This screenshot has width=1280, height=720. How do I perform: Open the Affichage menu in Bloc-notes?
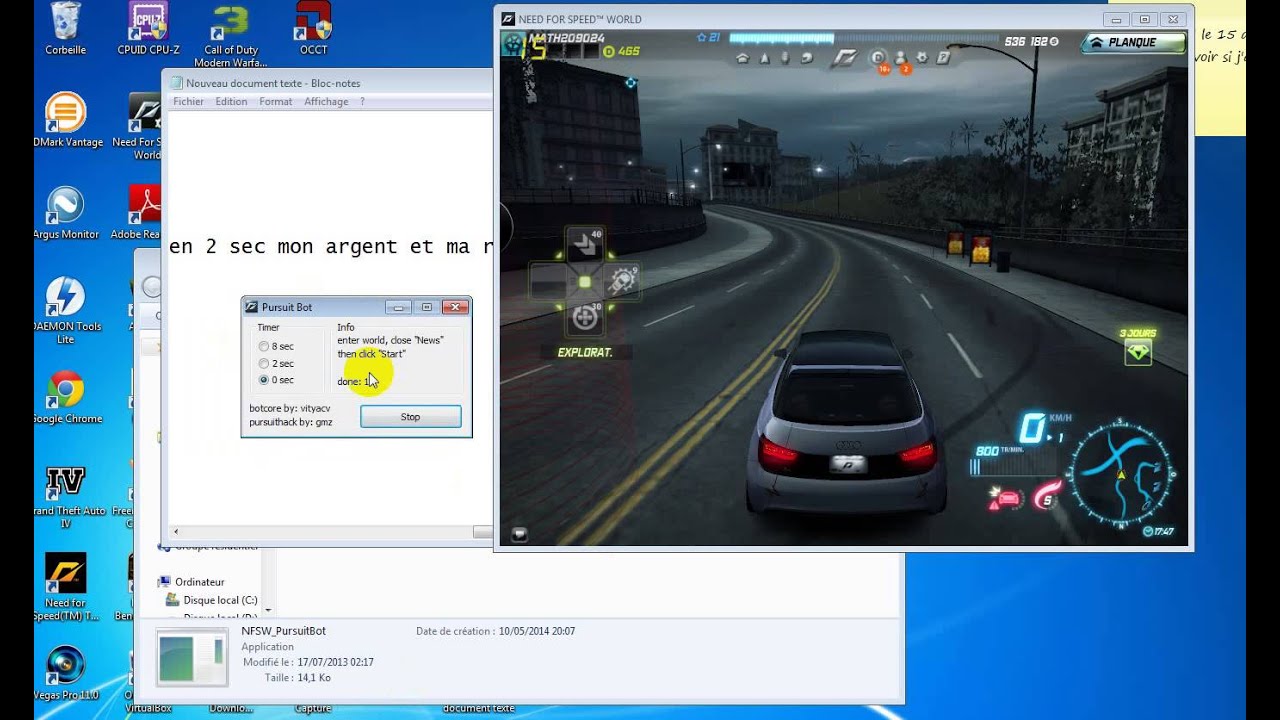(x=326, y=102)
